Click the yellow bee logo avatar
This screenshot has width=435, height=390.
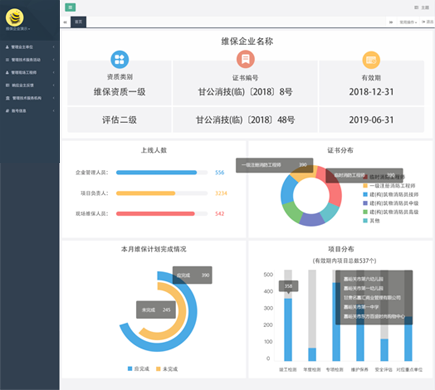click(x=15, y=17)
